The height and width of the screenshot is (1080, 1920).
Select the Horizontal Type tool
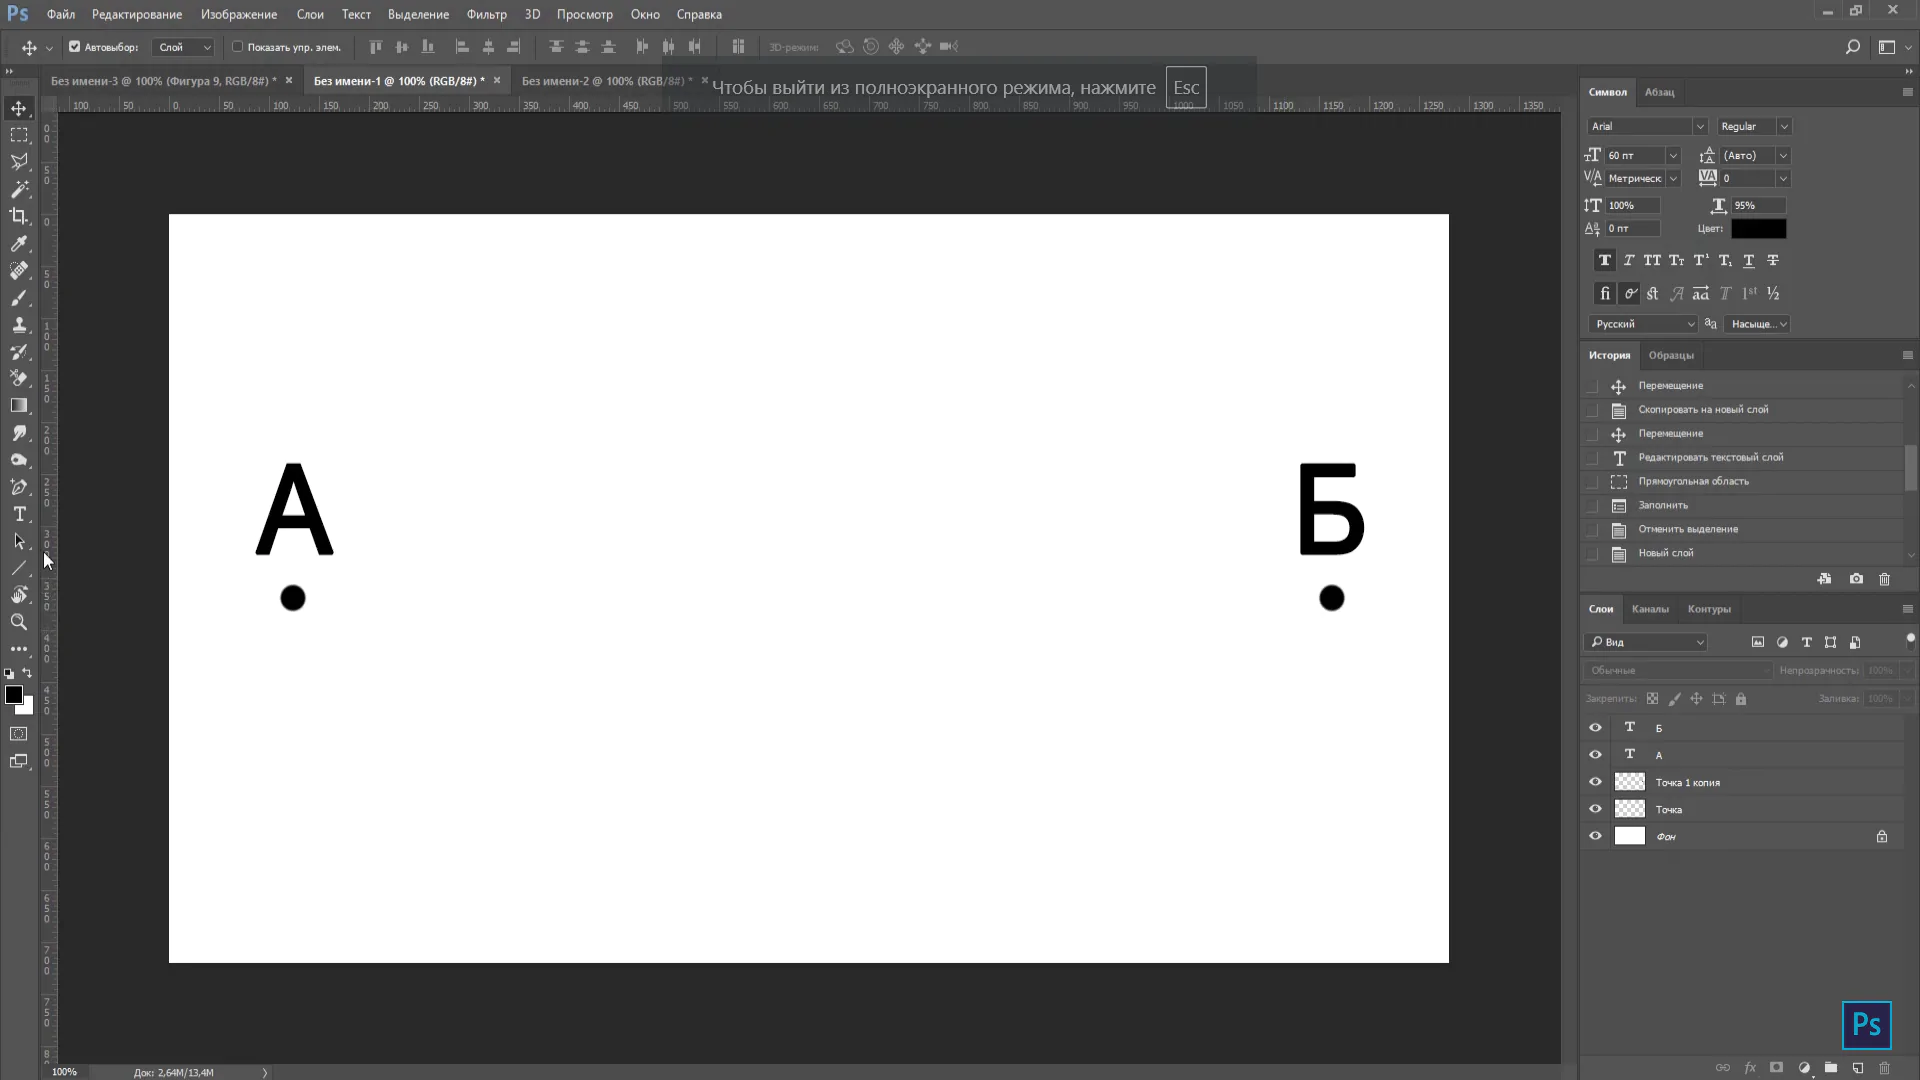[19, 514]
